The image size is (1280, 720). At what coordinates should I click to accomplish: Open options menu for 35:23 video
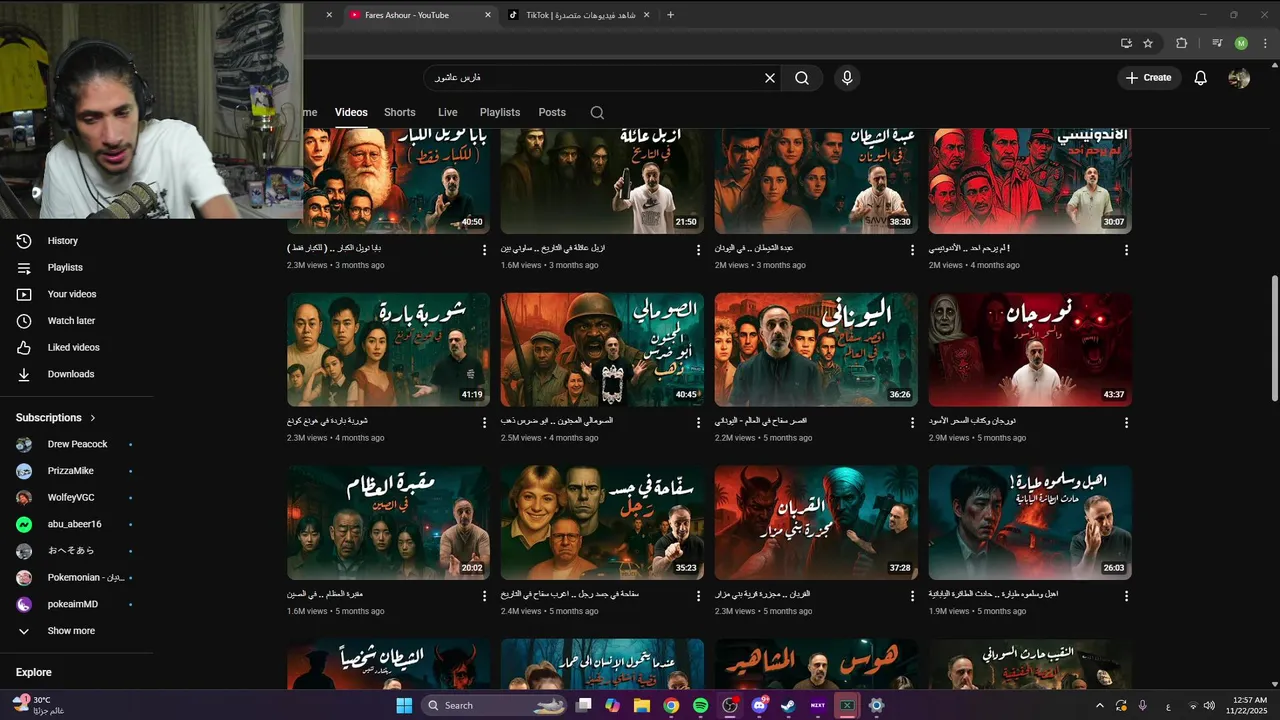[x=698, y=596]
